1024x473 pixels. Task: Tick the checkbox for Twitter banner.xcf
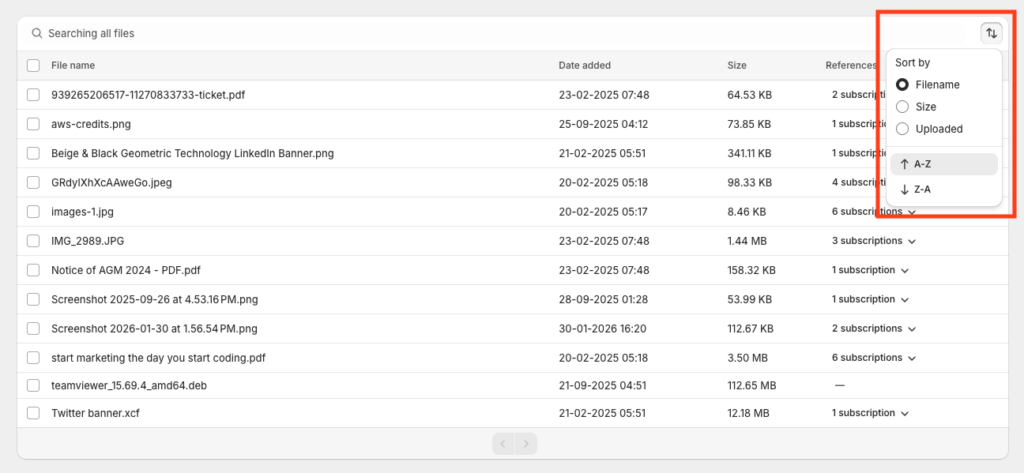click(33, 413)
